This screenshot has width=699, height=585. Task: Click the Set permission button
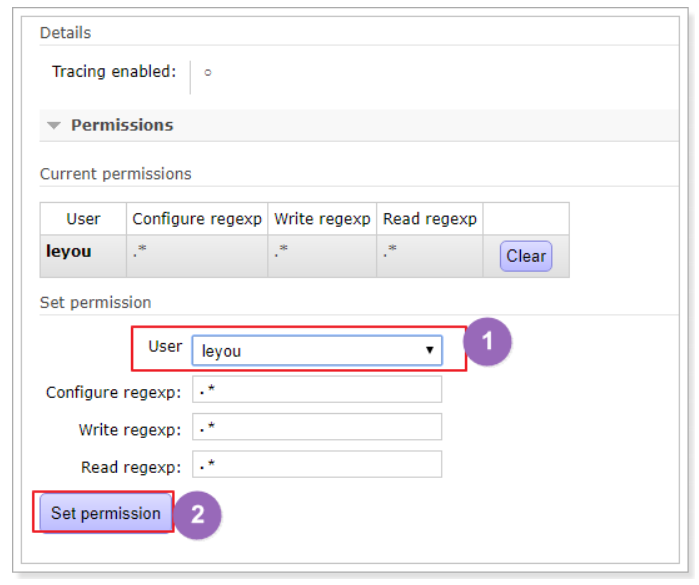point(105,513)
